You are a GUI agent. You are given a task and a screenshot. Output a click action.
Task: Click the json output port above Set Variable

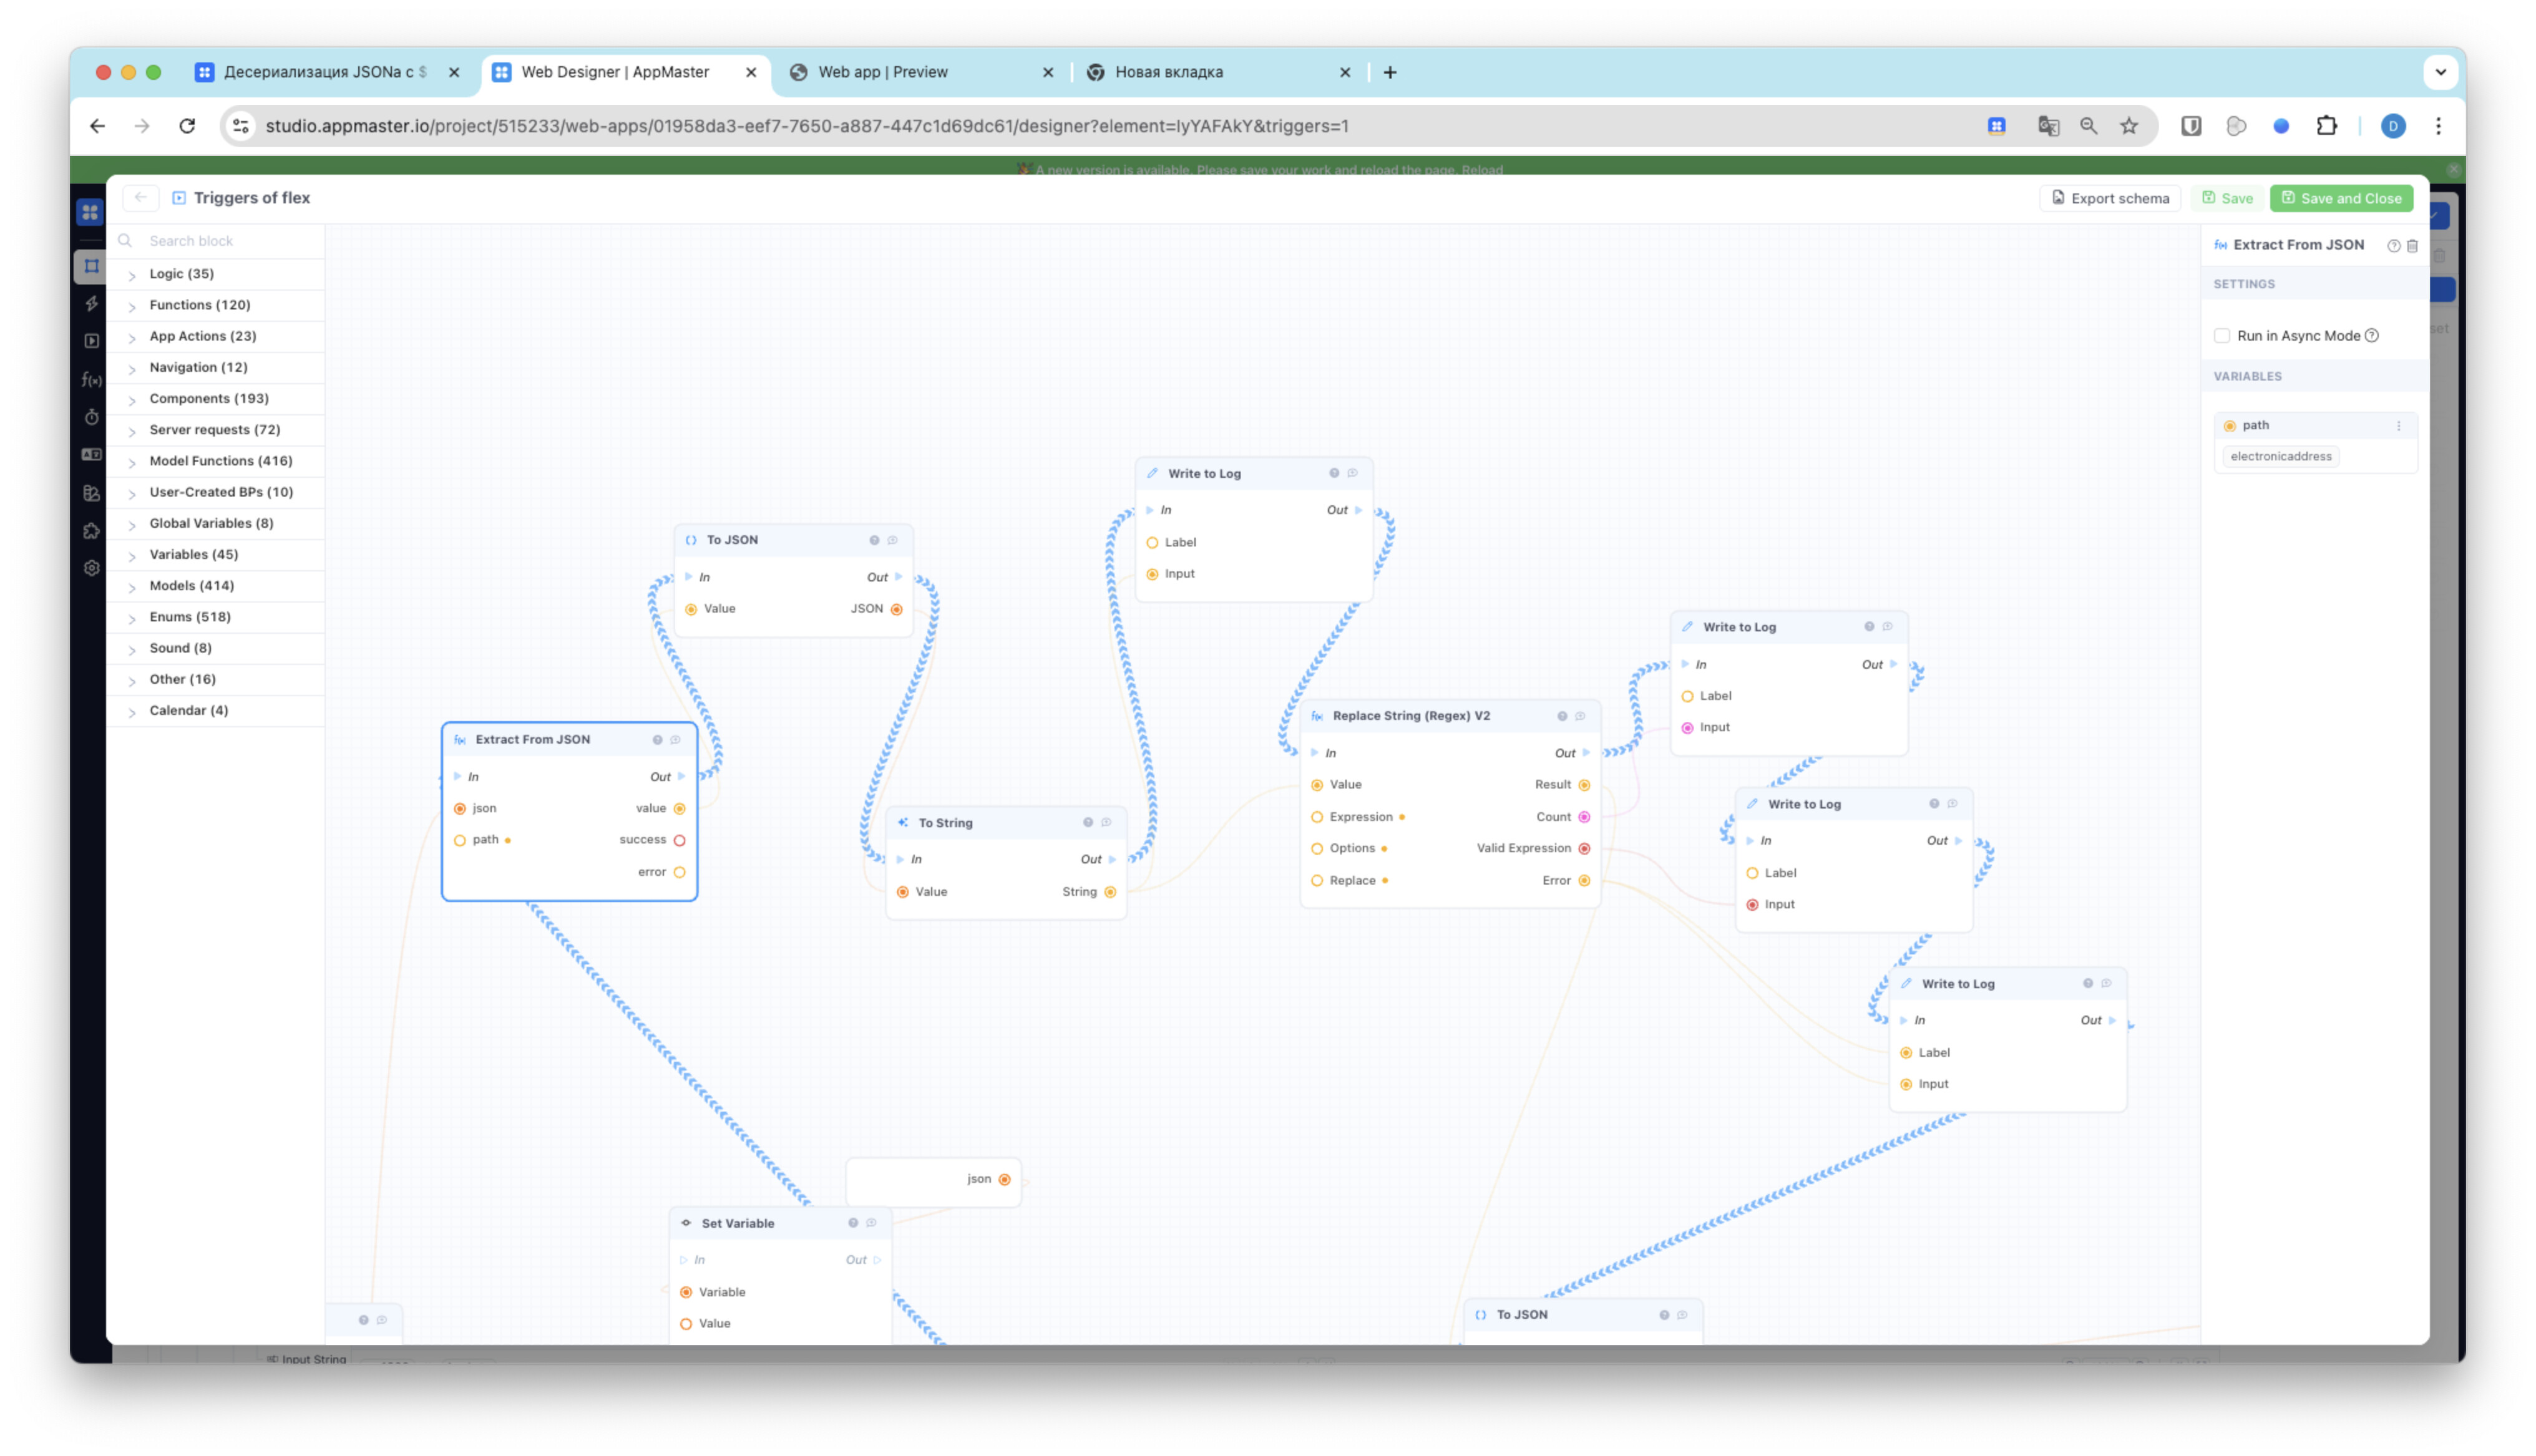click(x=1004, y=1180)
